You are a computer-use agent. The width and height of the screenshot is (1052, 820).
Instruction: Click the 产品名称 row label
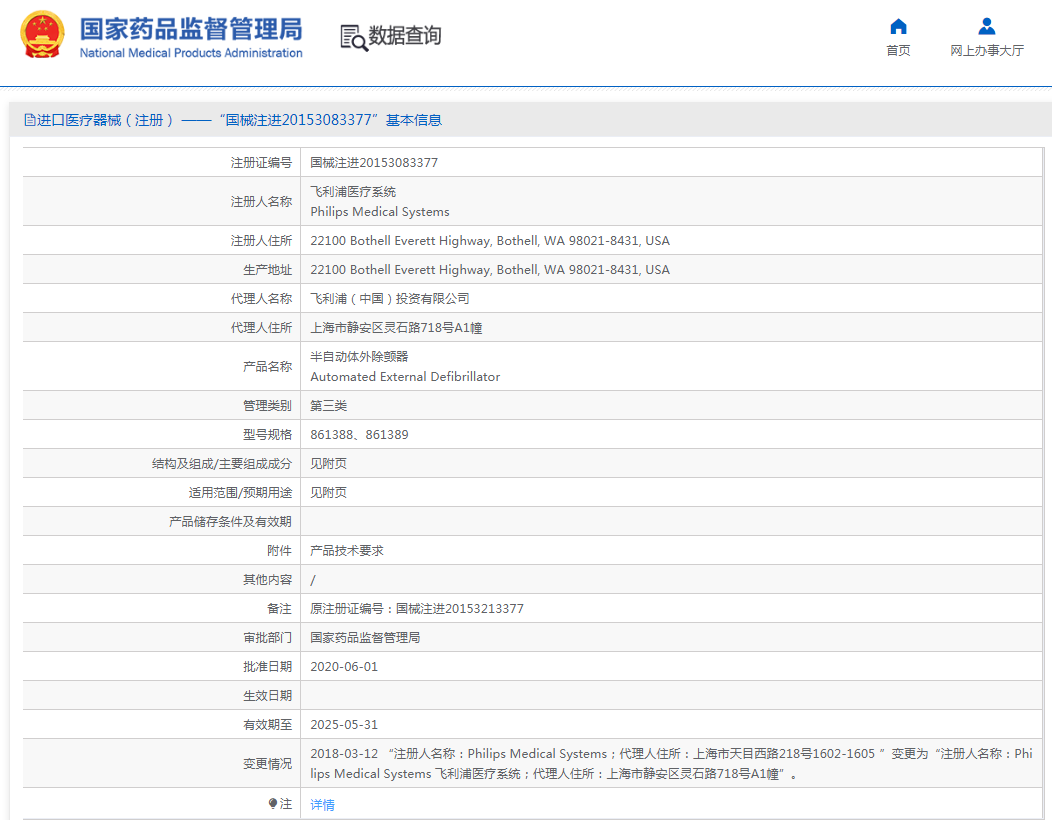pyautogui.click(x=267, y=366)
